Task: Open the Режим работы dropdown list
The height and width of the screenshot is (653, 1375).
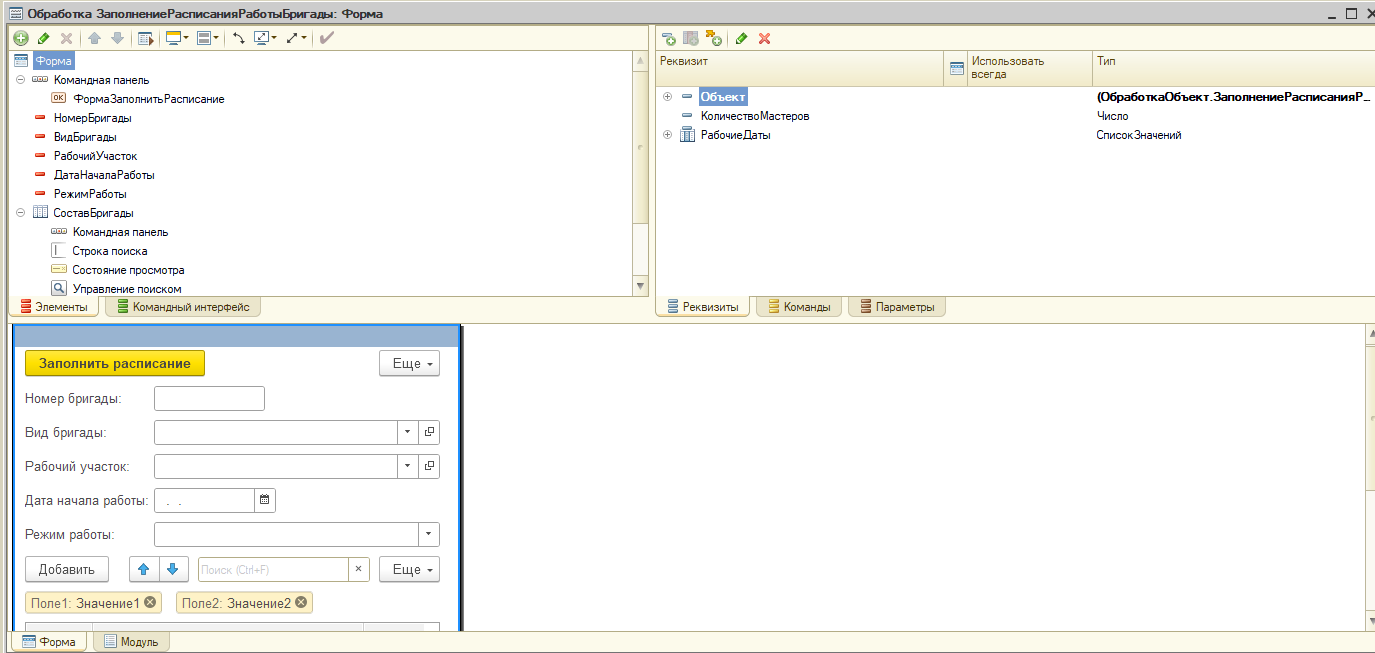Action: coord(428,534)
